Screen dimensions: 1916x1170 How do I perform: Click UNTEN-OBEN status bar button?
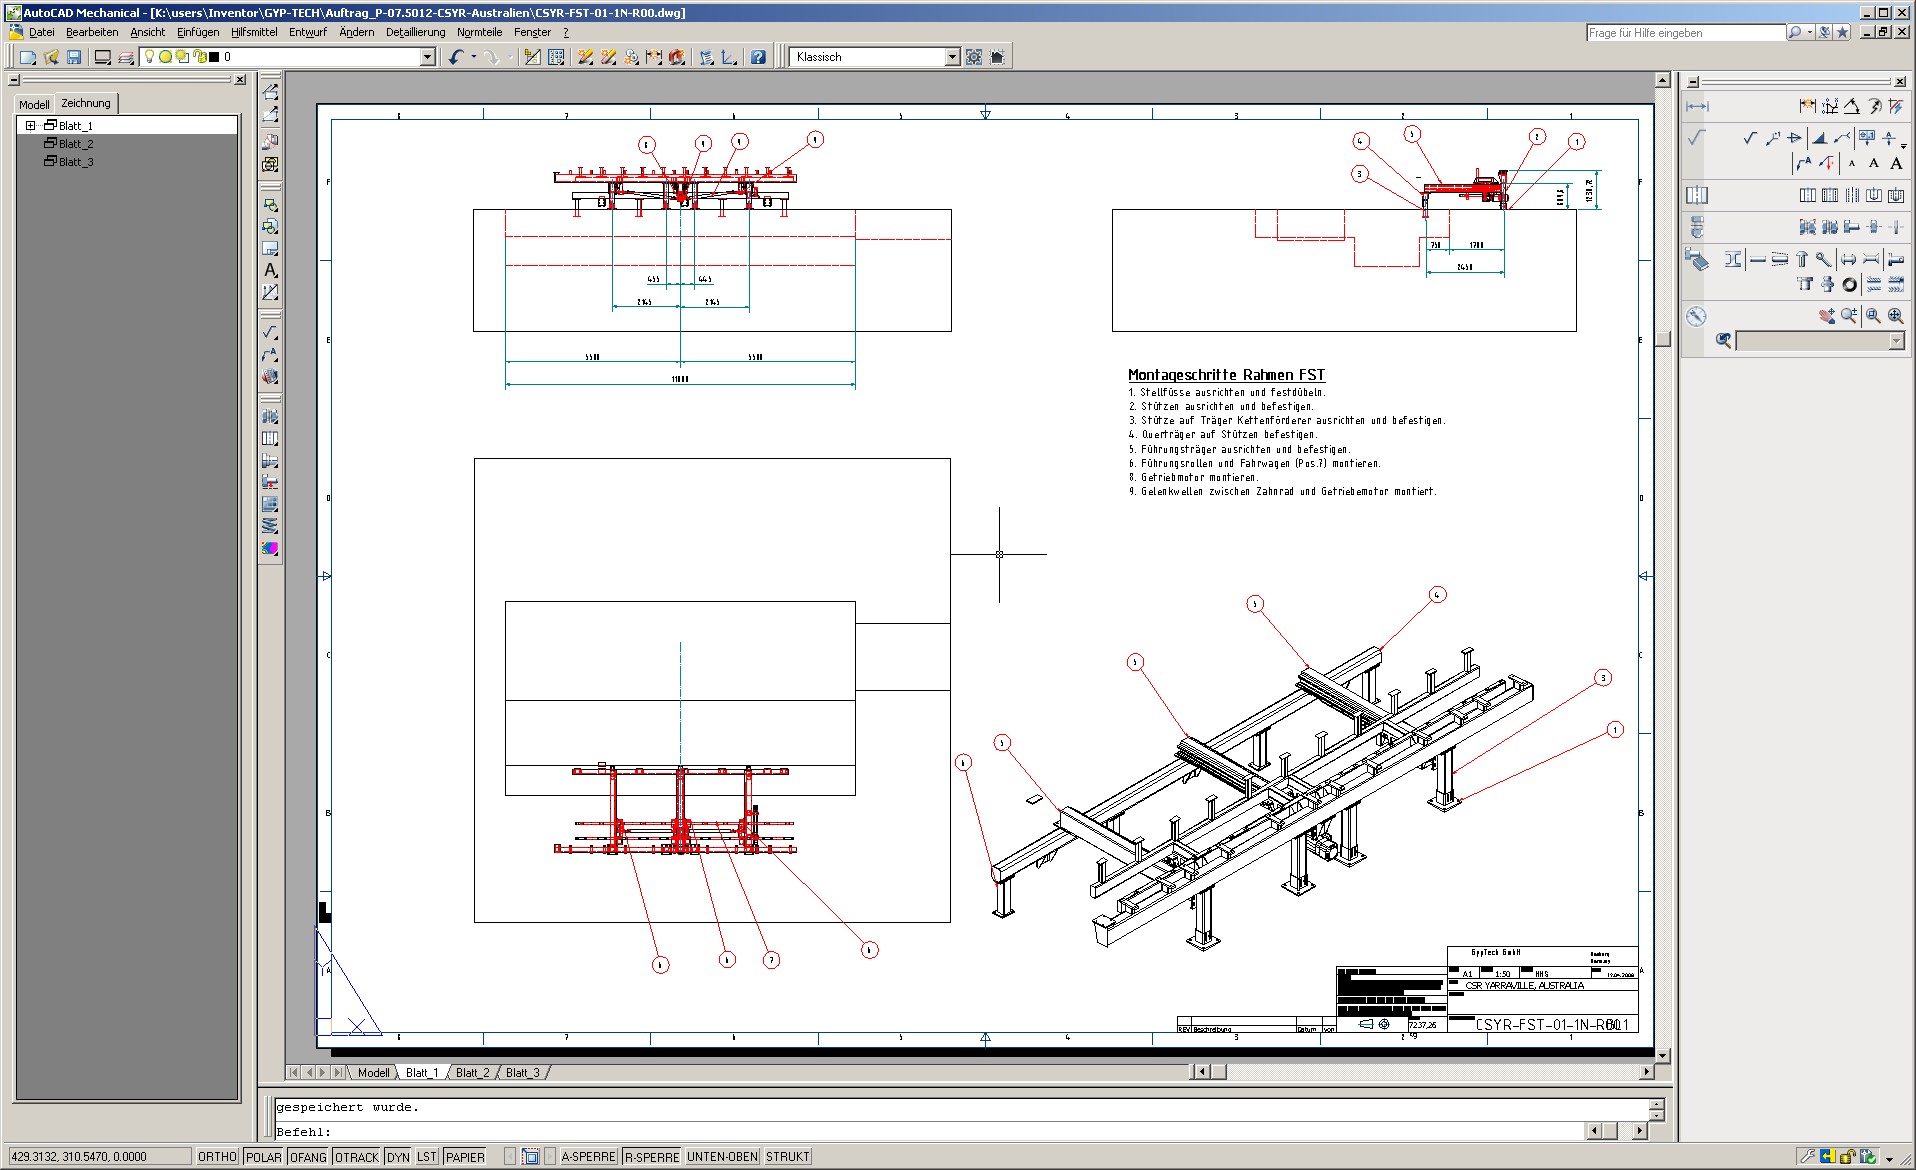click(x=722, y=1157)
